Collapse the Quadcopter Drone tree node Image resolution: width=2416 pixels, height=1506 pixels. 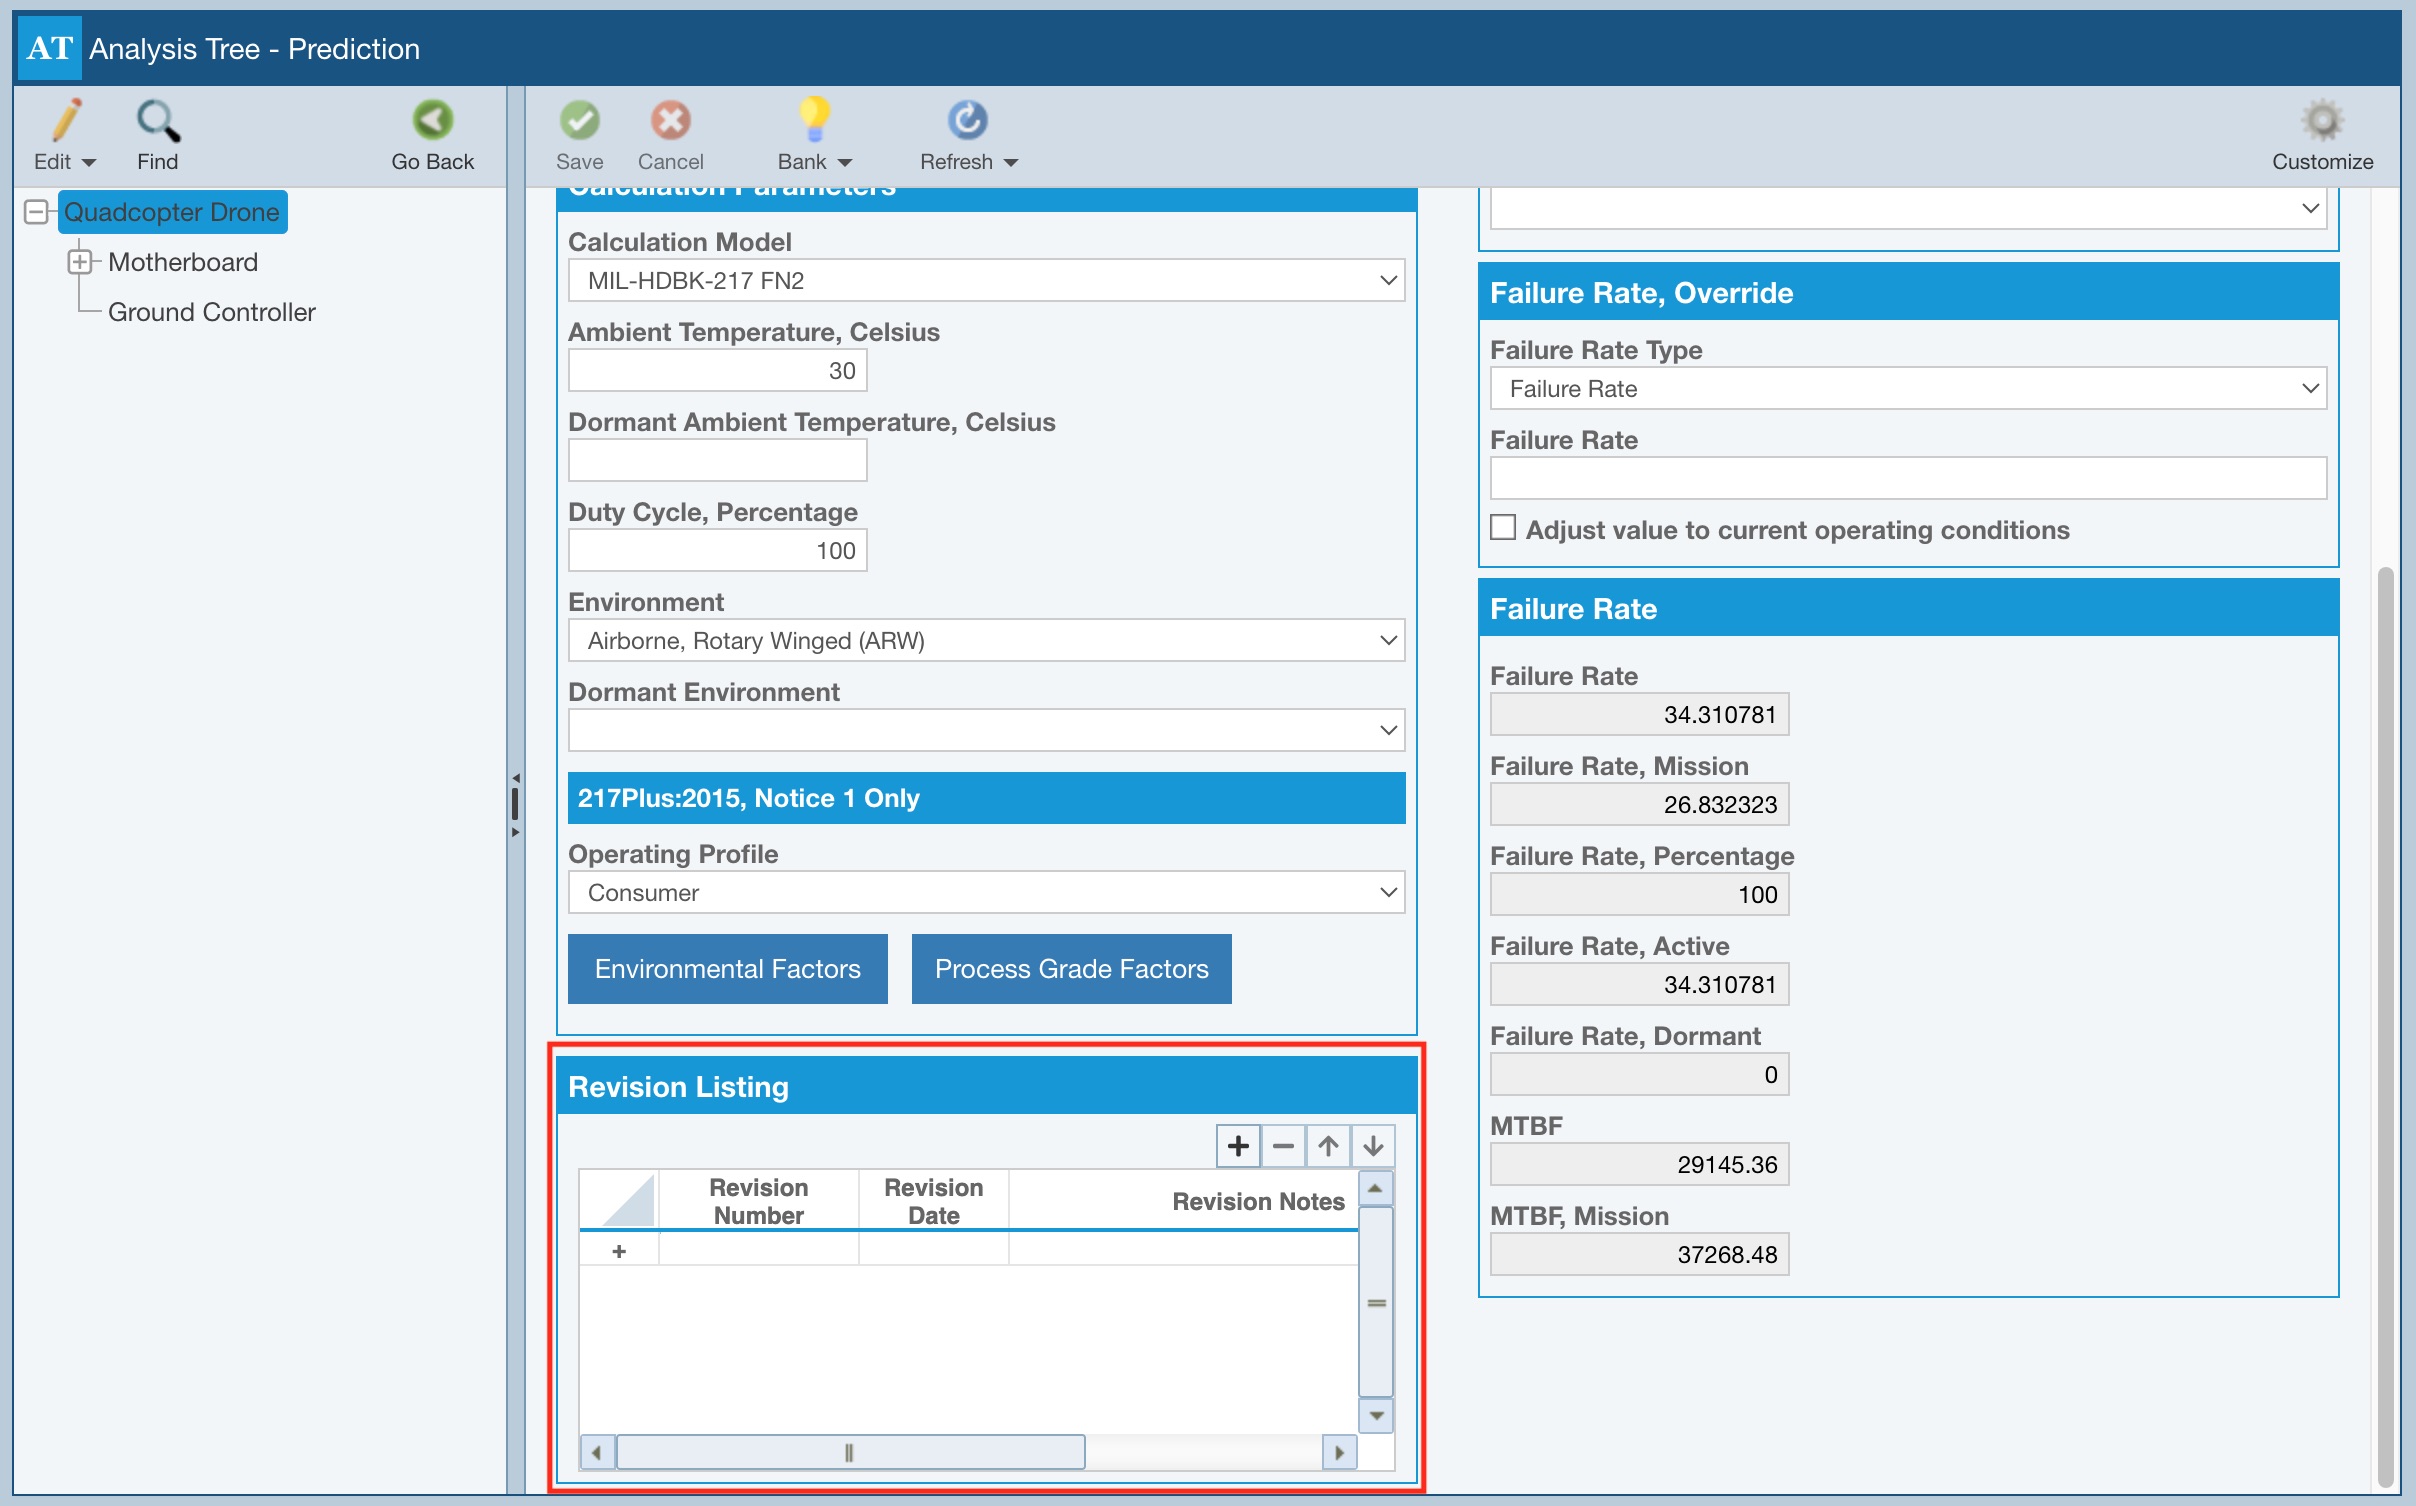pyautogui.click(x=36, y=212)
